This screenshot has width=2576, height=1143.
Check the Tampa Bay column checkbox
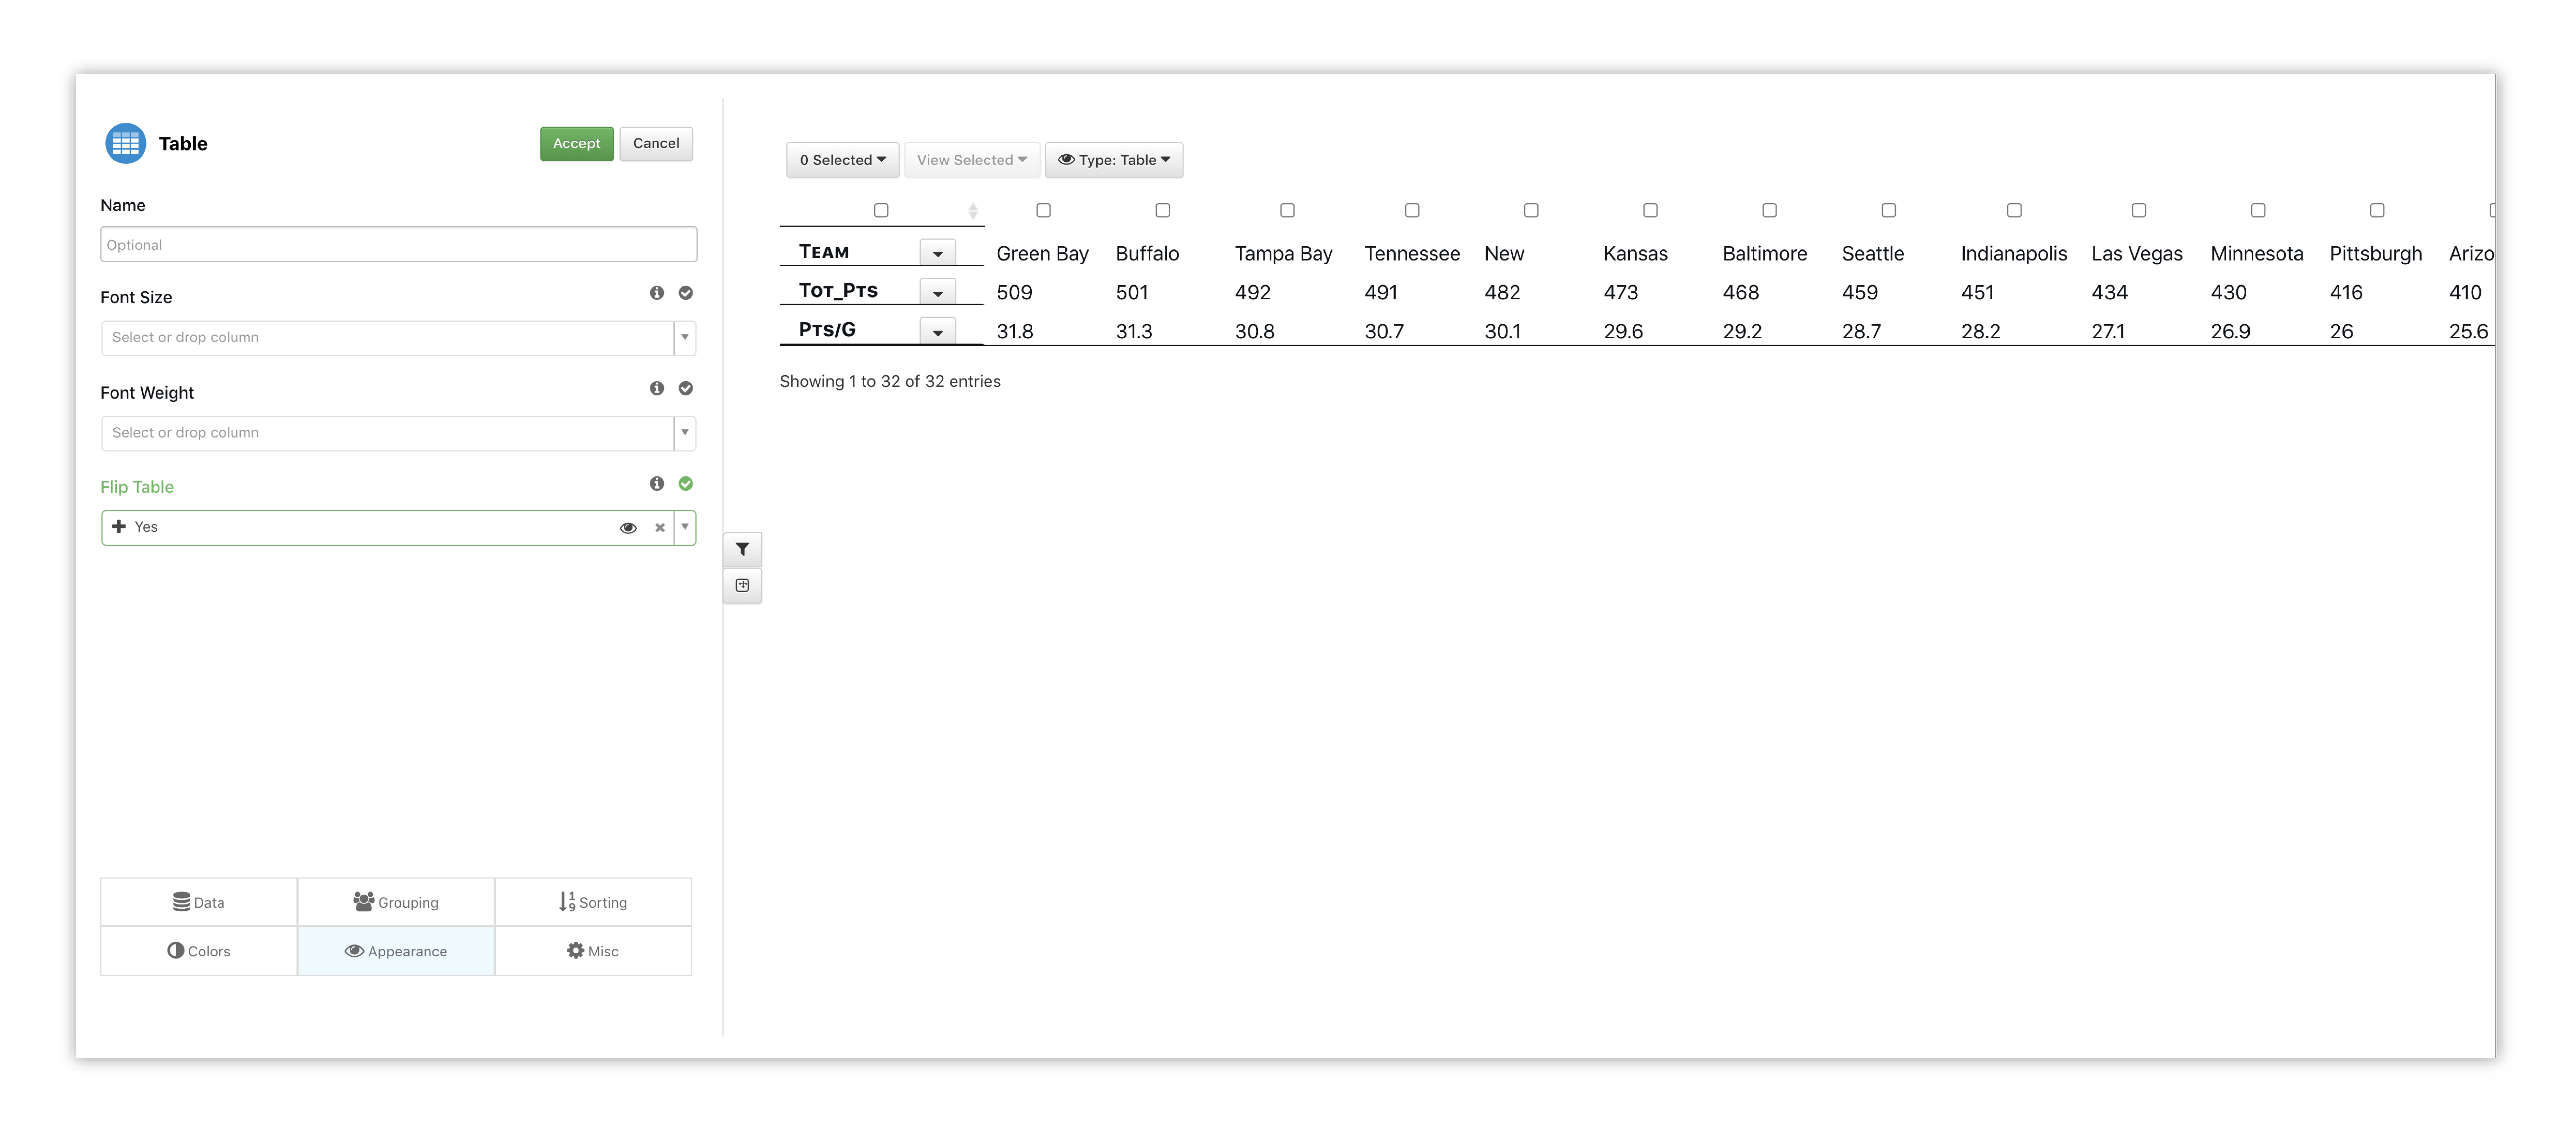pyautogui.click(x=1287, y=210)
